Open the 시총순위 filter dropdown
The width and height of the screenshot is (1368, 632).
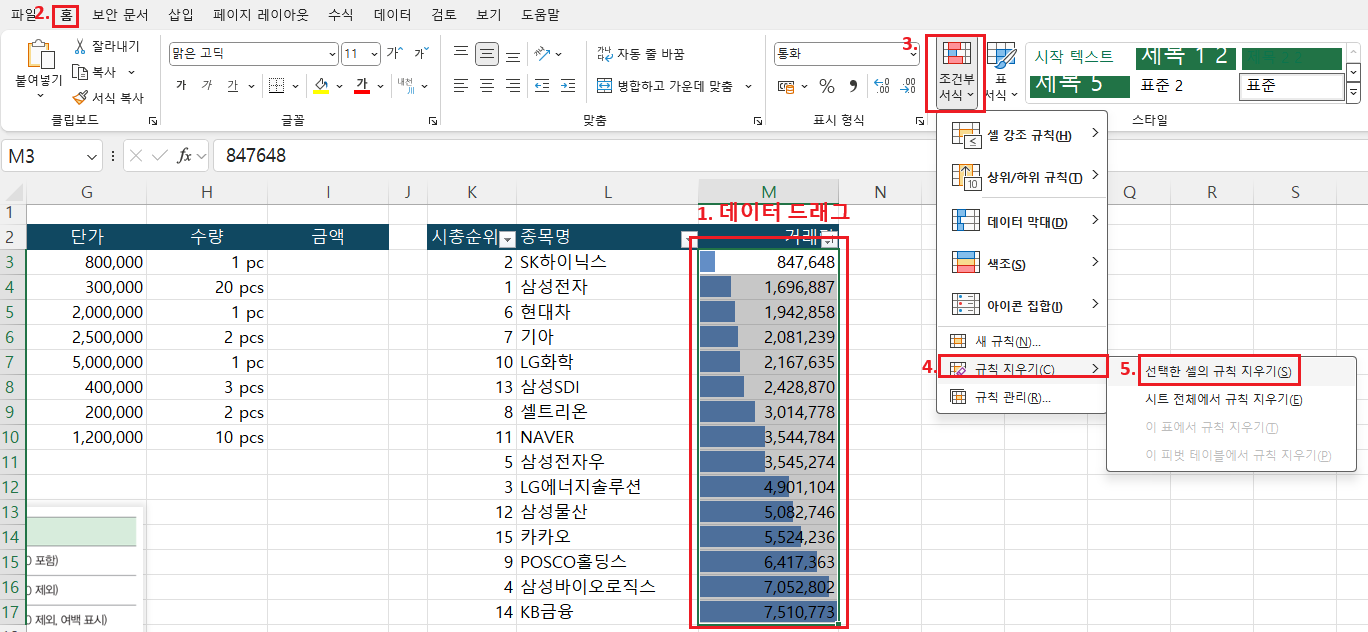click(507, 238)
